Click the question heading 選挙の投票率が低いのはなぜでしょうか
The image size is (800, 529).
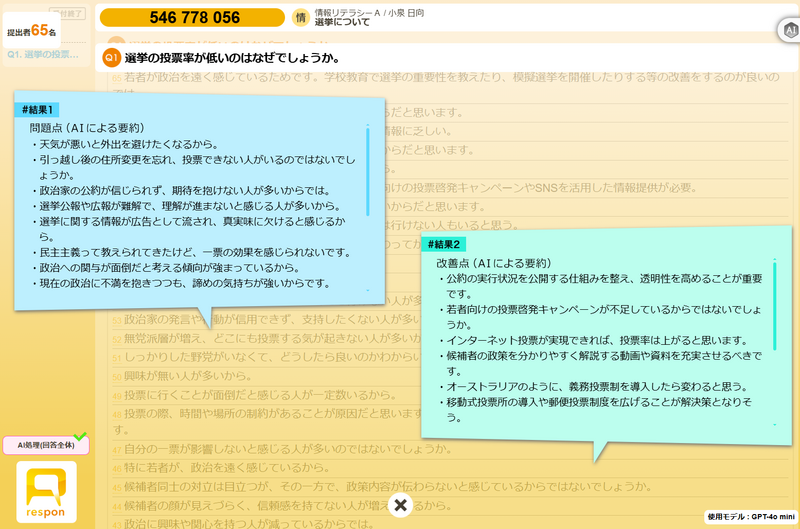click(x=232, y=58)
